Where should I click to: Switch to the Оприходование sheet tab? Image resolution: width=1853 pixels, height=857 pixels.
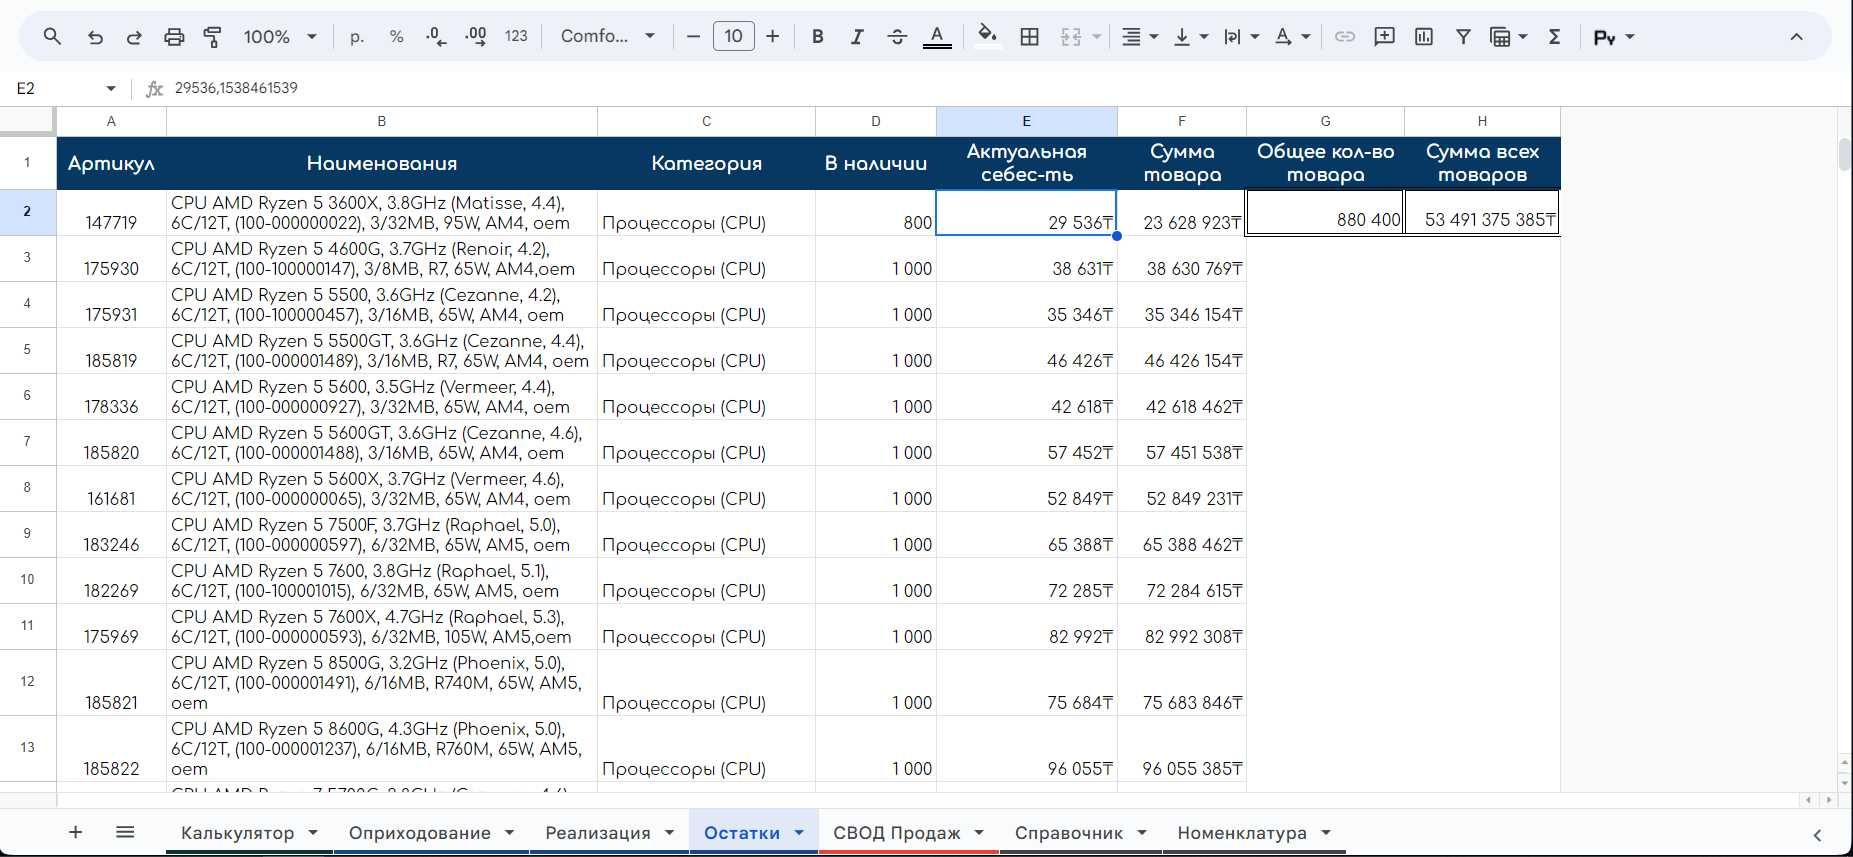[x=420, y=832]
